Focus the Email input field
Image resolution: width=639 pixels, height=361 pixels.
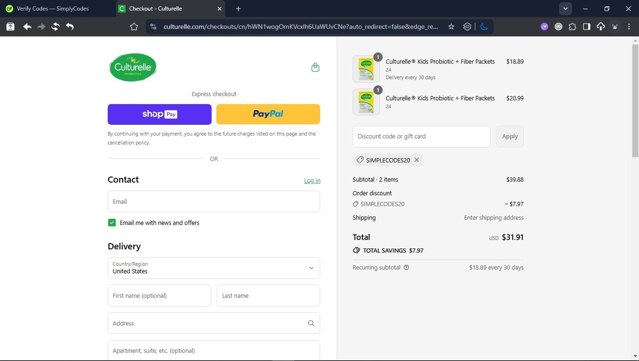coord(214,201)
